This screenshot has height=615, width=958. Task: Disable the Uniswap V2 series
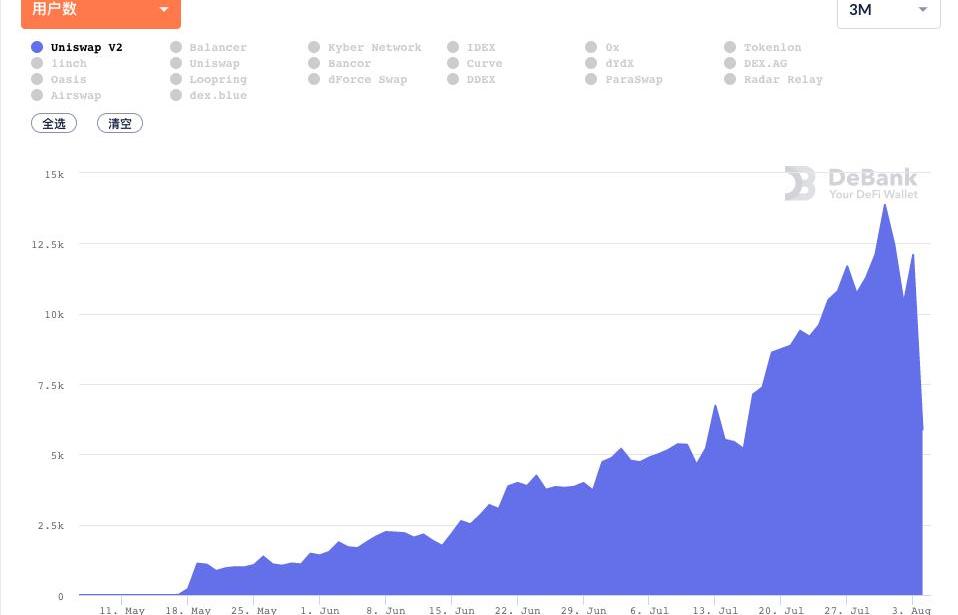click(86, 47)
